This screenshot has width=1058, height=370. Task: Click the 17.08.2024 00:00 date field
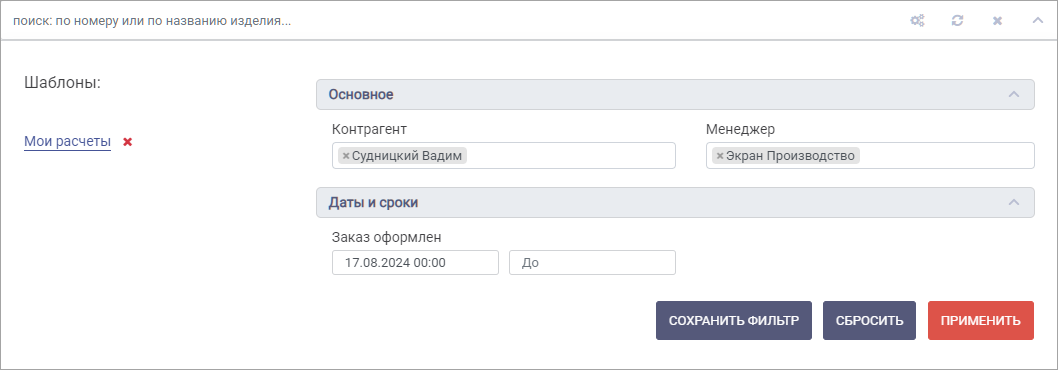pos(415,263)
